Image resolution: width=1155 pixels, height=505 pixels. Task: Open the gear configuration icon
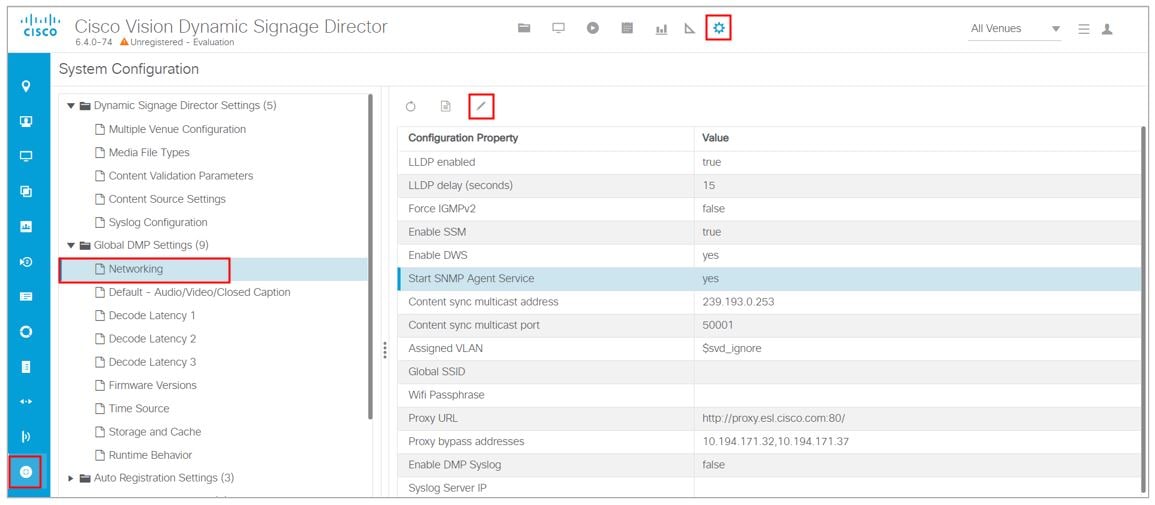click(x=719, y=28)
